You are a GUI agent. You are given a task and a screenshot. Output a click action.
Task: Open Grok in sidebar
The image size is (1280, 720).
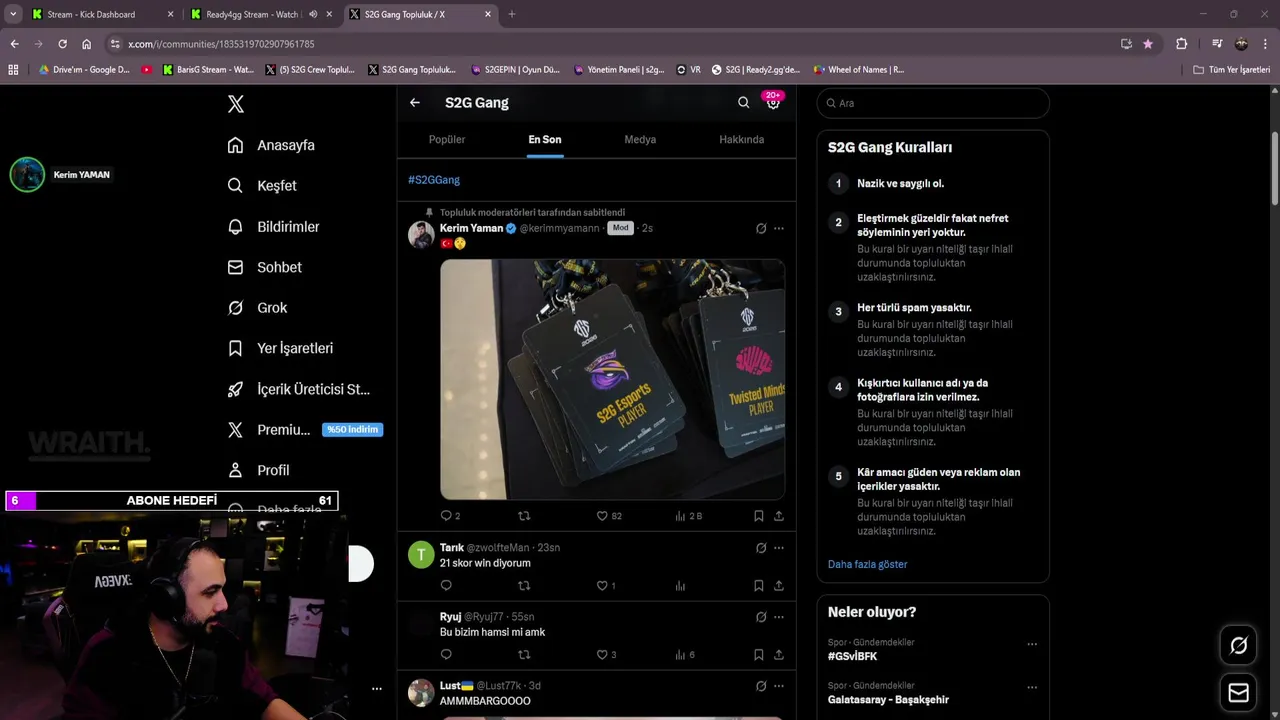(x=257, y=308)
